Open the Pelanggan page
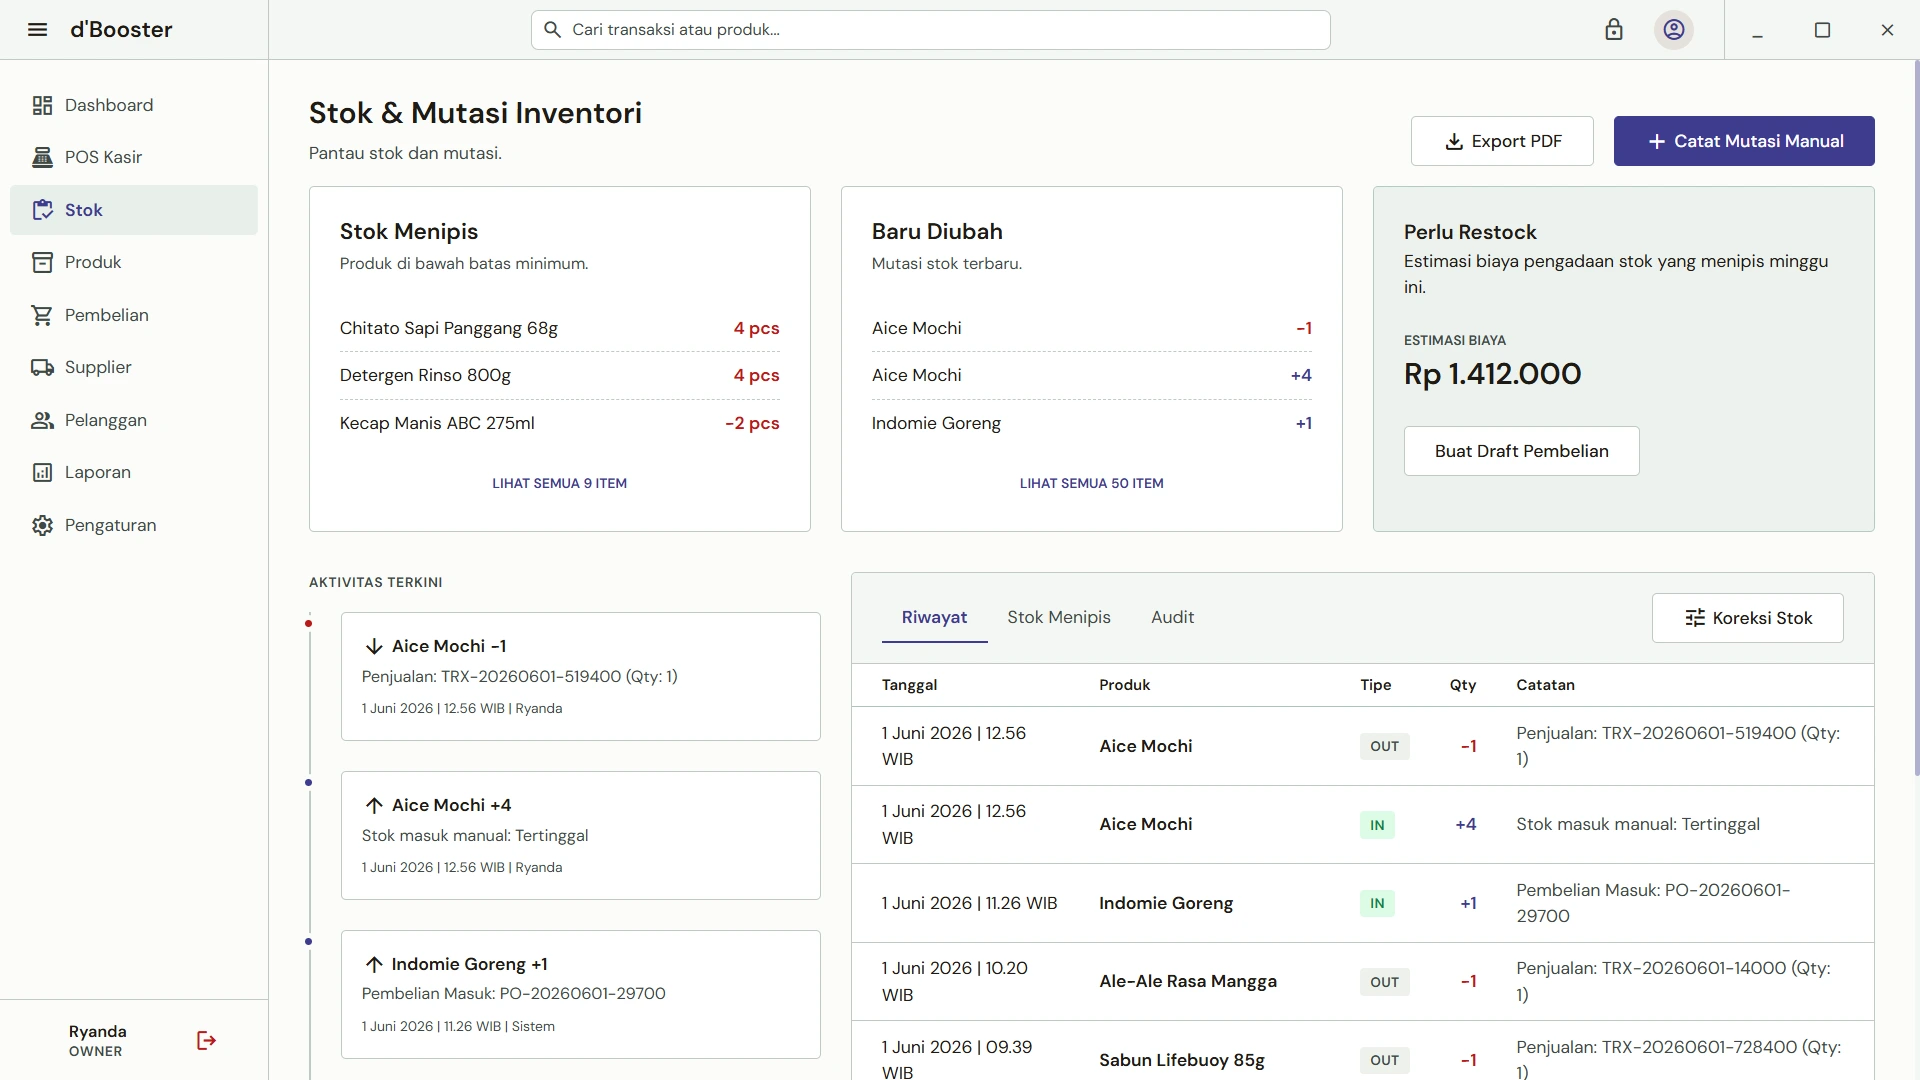The height and width of the screenshot is (1080, 1920). (x=134, y=420)
